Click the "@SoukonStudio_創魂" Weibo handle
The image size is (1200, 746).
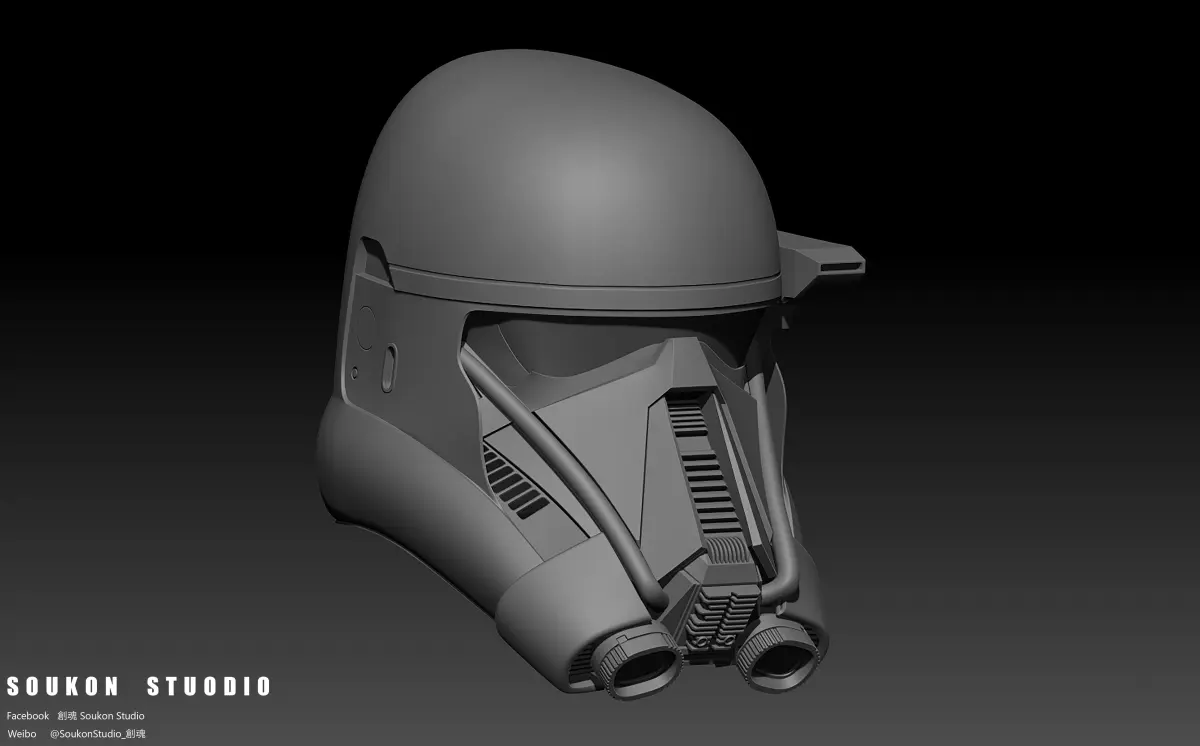tap(98, 734)
